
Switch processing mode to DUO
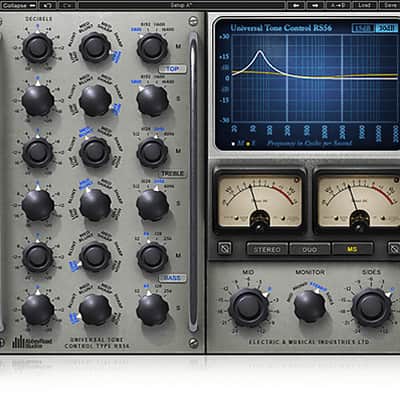(310, 249)
